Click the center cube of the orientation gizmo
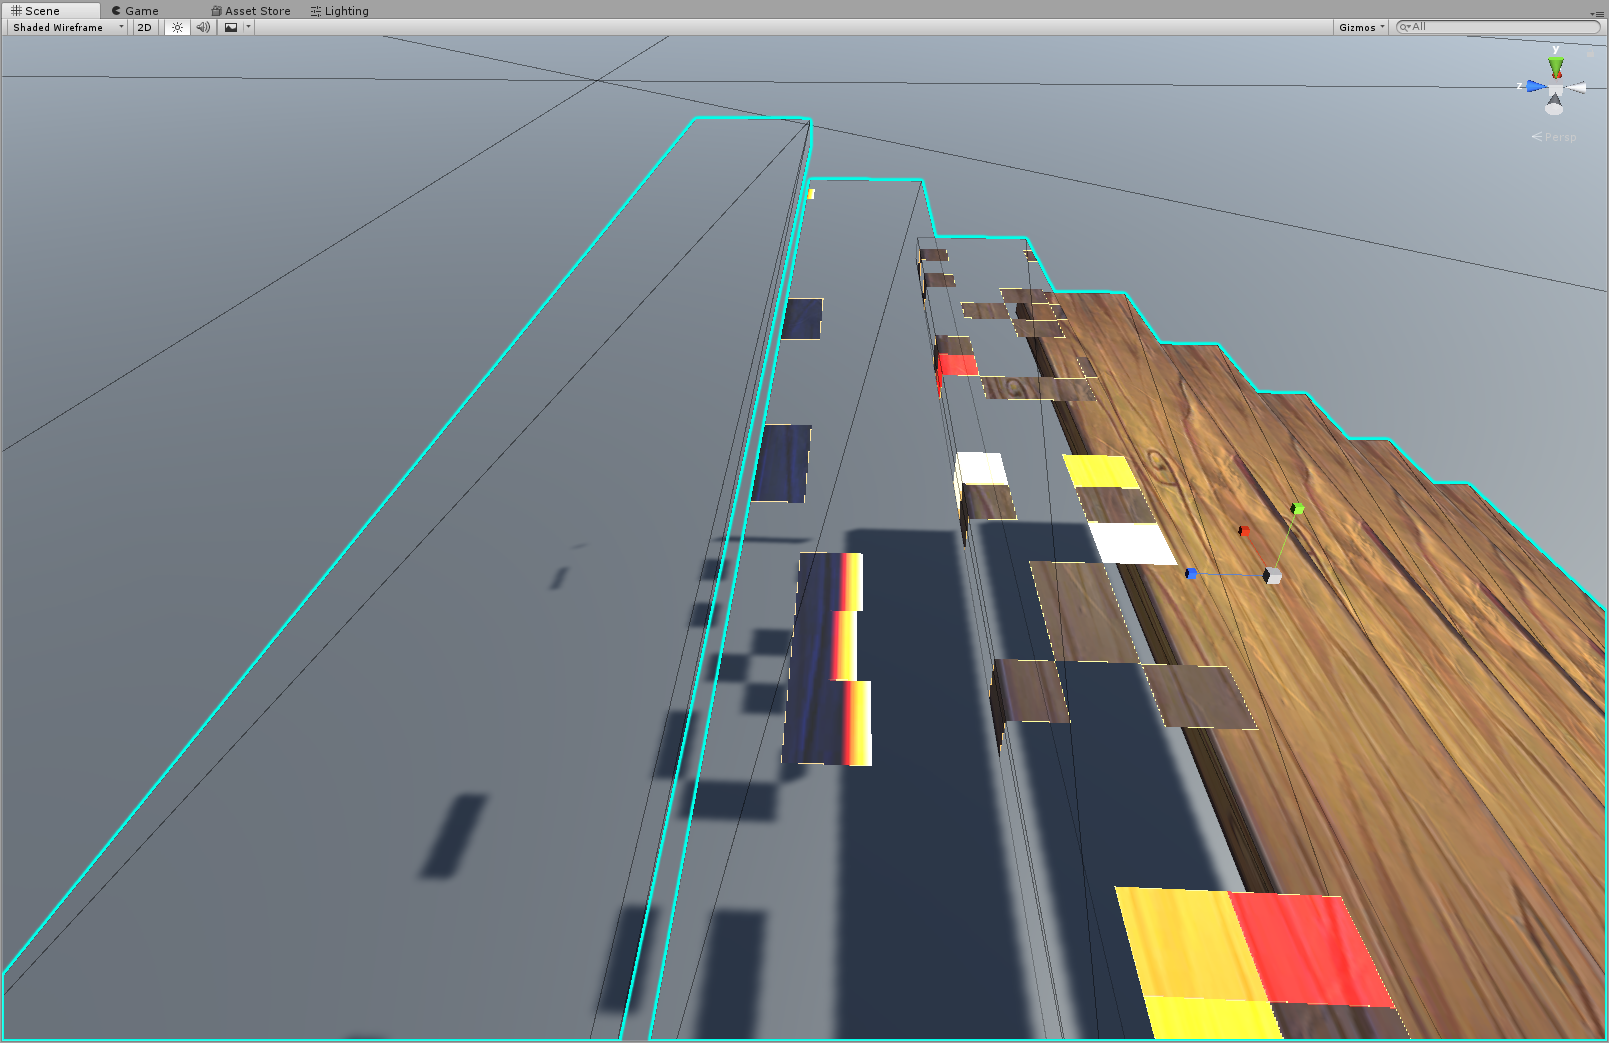The height and width of the screenshot is (1043, 1609). (x=1556, y=89)
